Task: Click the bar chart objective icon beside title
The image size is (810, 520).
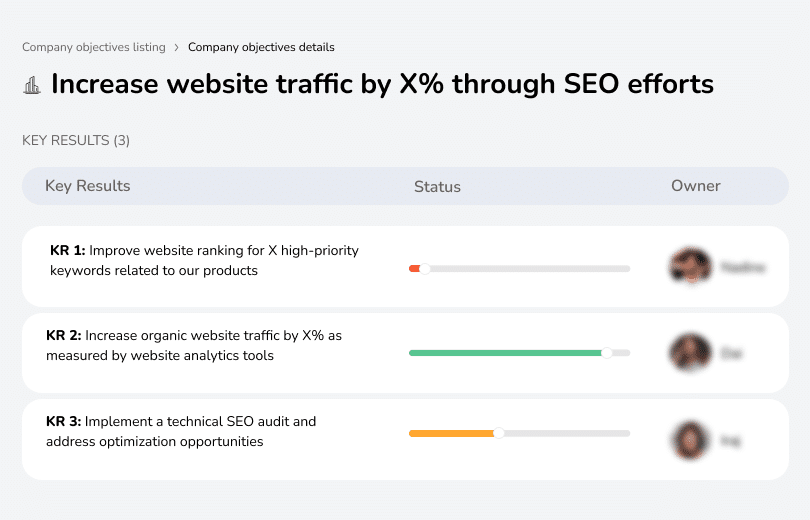Action: click(x=31, y=85)
